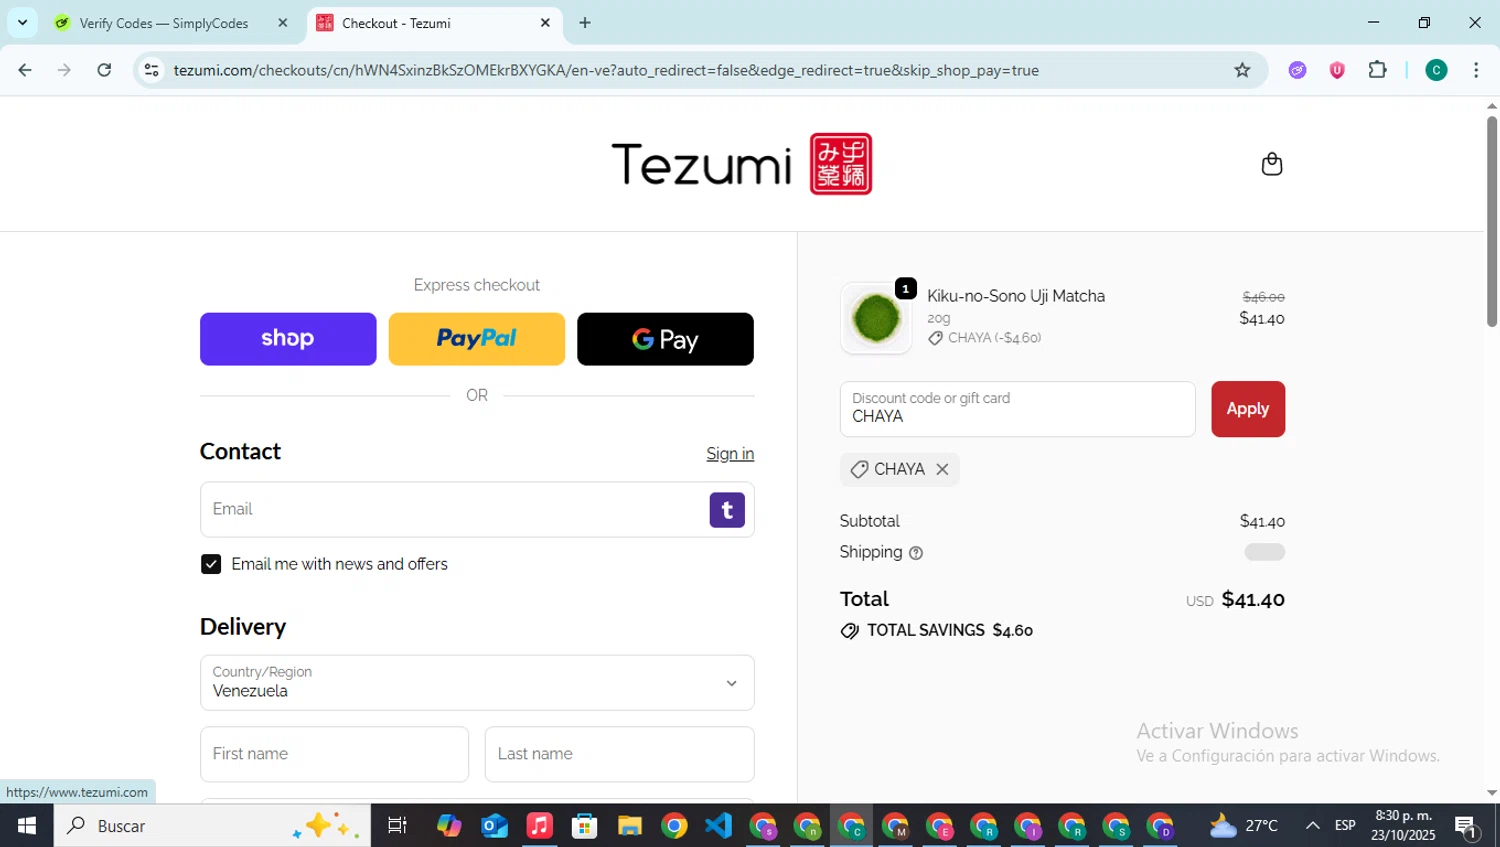Screen dimensions: 1500x847
Task: View site information icon in address bar
Action: click(x=151, y=70)
